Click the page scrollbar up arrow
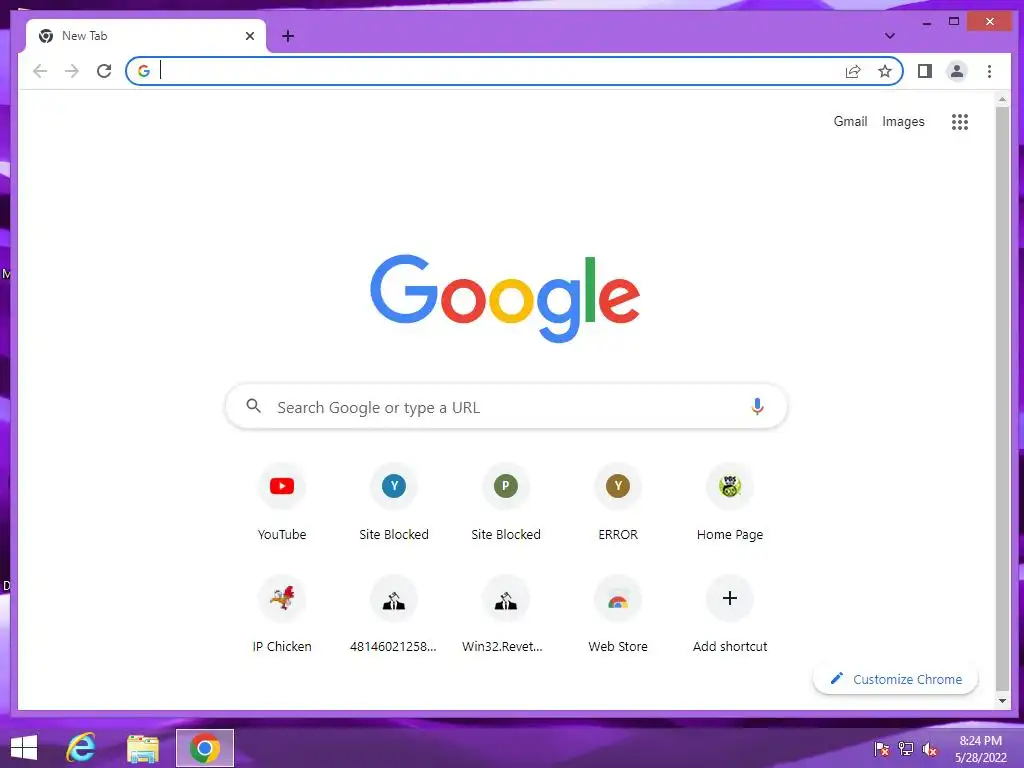Screen dimensions: 1024x768 (x=1002, y=100)
